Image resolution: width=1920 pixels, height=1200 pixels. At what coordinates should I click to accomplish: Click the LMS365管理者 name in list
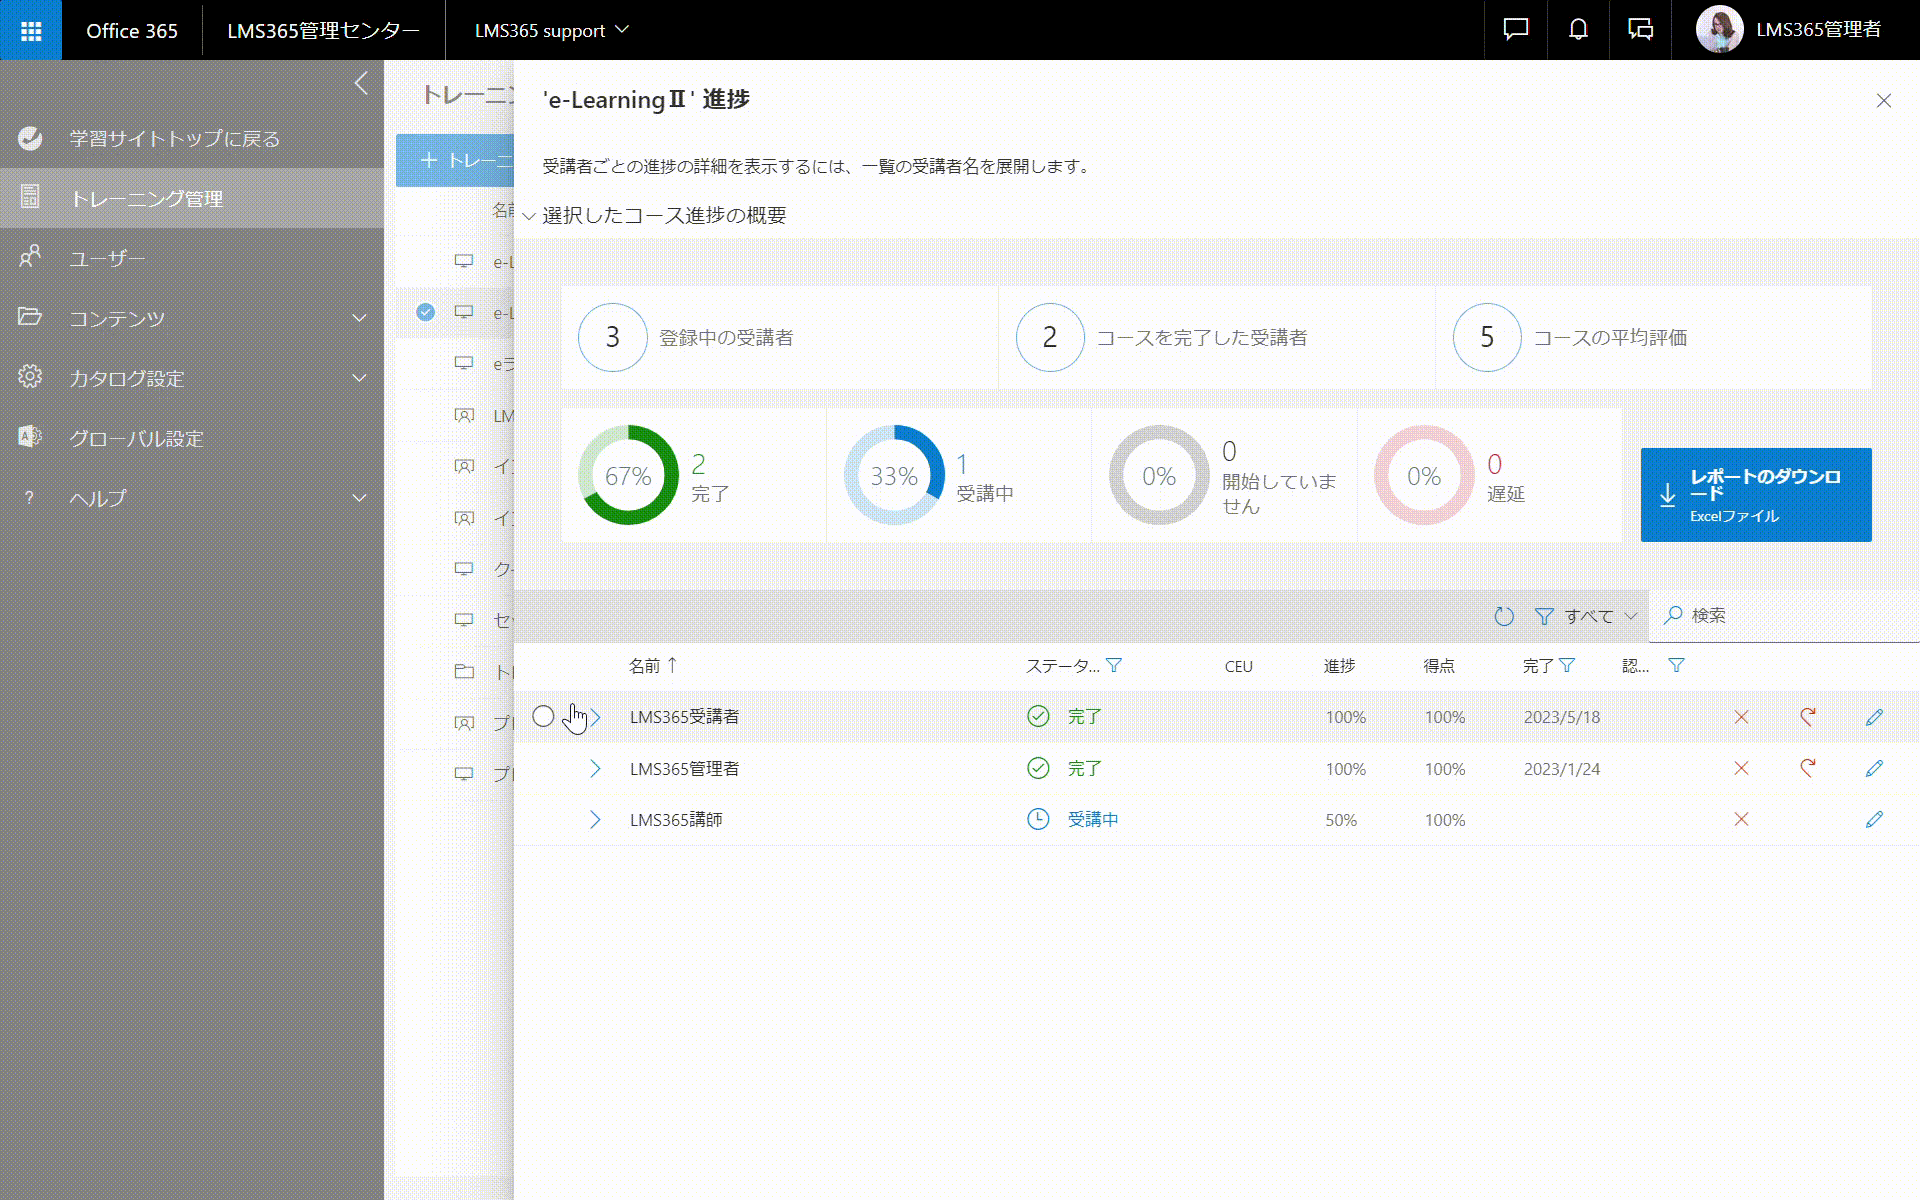(x=684, y=768)
